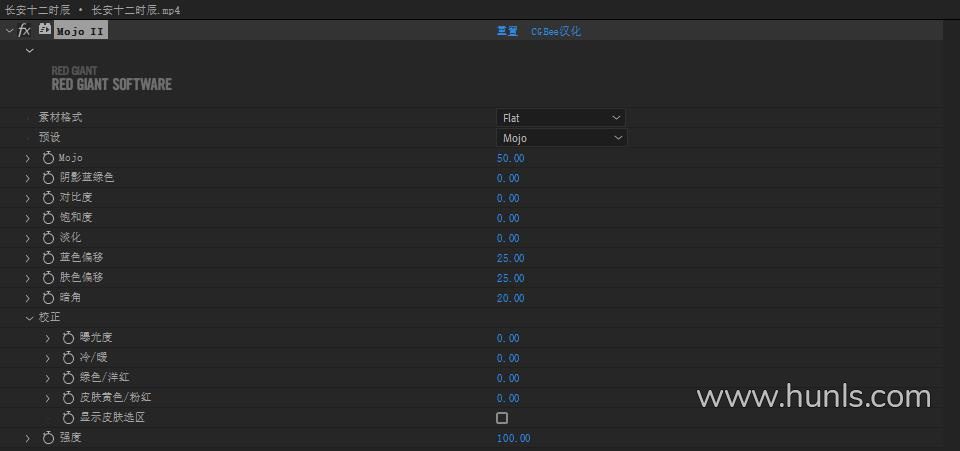
Task: Select the Mojo II effect name
Action: coord(80,31)
